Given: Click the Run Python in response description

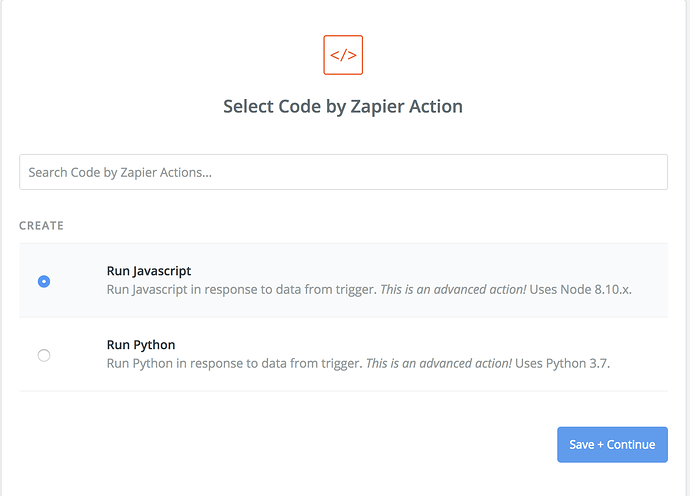Looking at the screenshot, I should (235, 364).
